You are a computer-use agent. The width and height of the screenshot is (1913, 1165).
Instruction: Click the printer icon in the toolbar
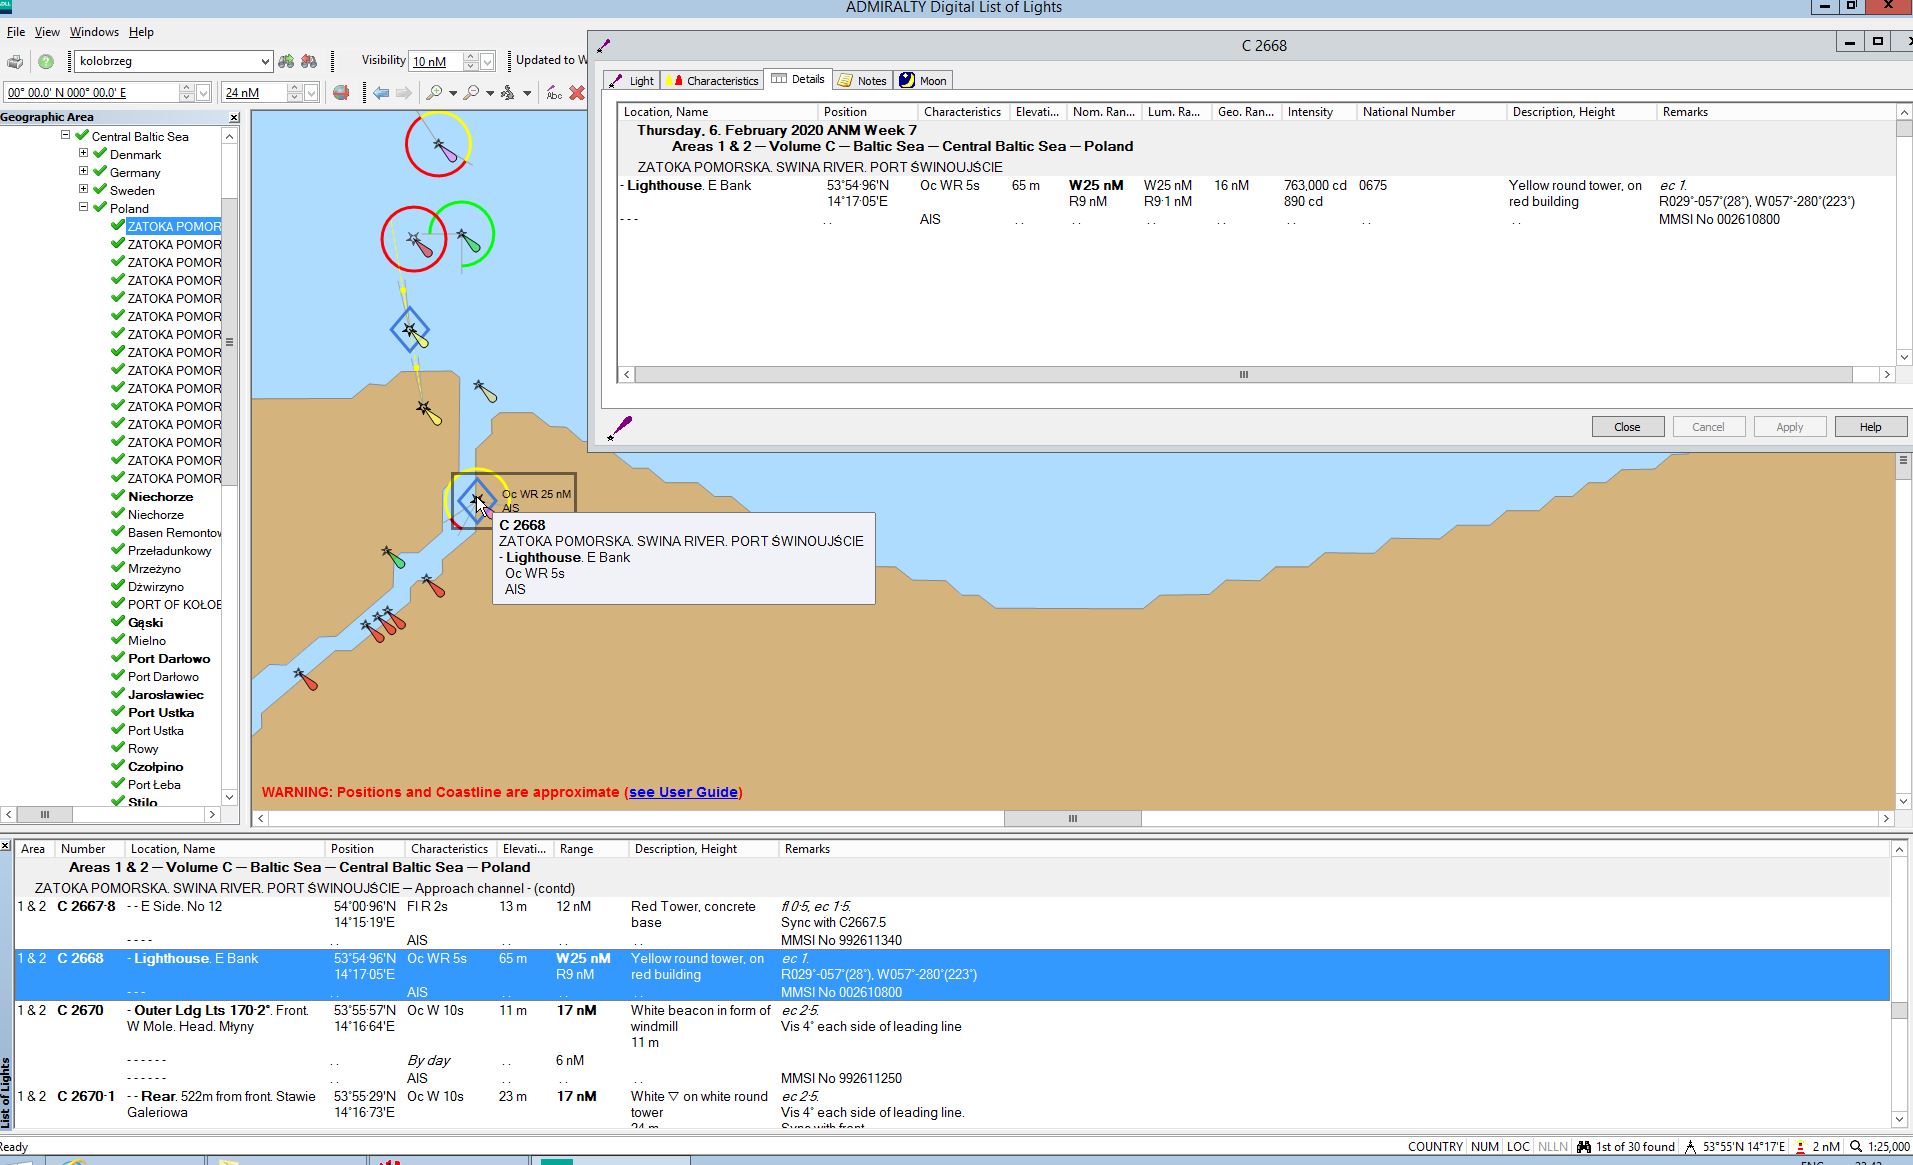tap(15, 62)
